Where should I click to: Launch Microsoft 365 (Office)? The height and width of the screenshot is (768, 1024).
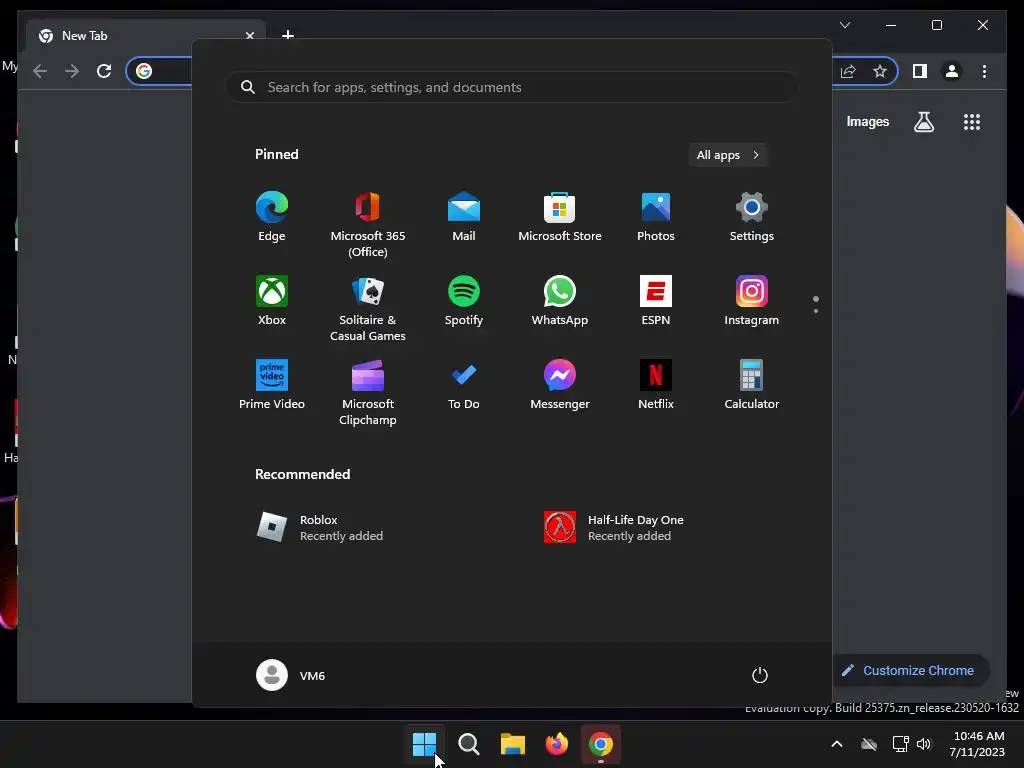tap(368, 225)
